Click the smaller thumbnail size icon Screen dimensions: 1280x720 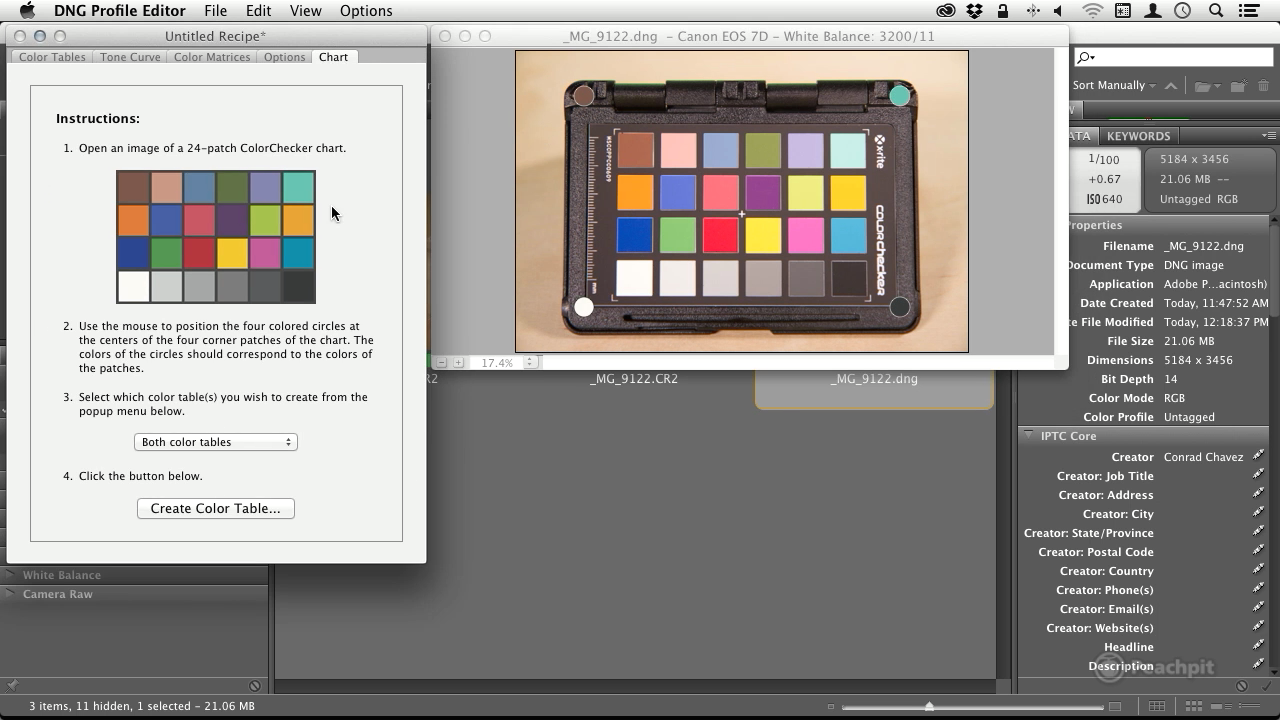(x=831, y=707)
